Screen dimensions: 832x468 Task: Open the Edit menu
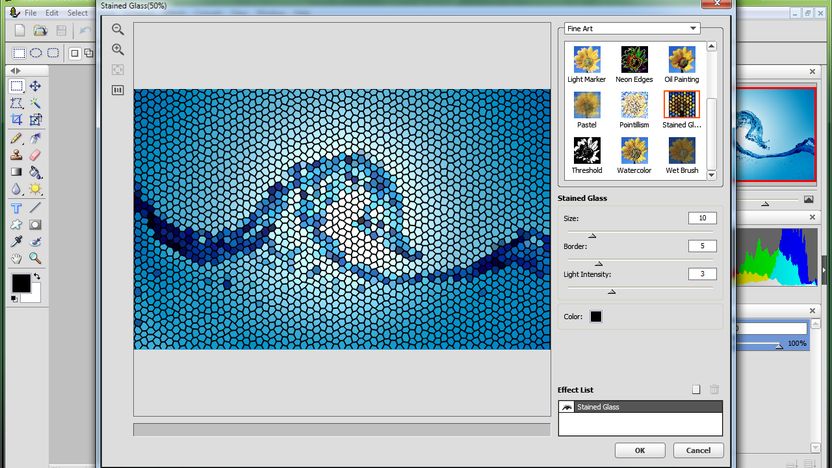tap(52, 13)
